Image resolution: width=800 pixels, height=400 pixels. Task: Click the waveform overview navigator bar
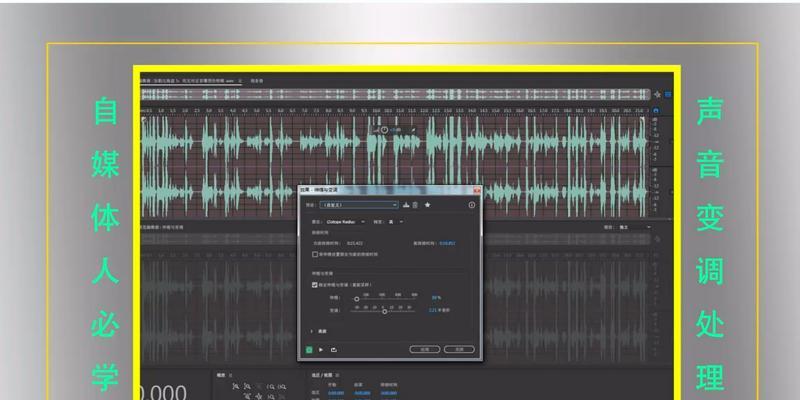[x=395, y=94]
